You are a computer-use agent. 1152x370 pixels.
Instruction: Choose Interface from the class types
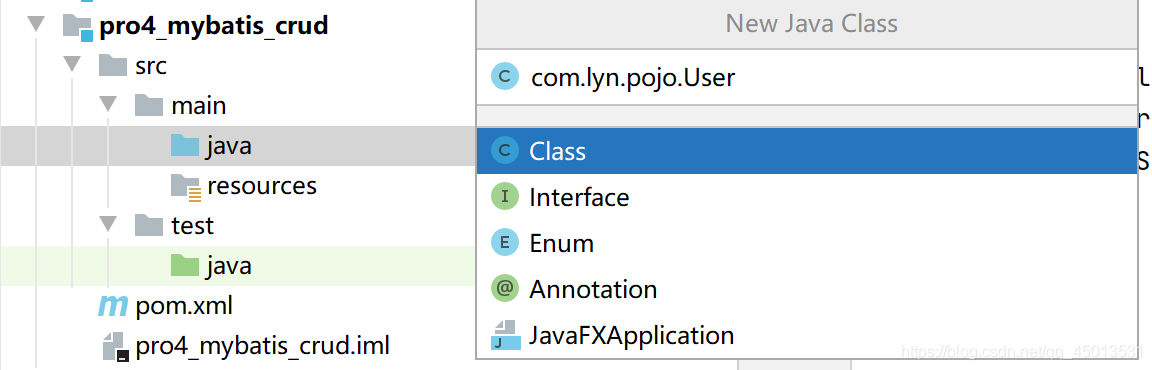(807, 197)
